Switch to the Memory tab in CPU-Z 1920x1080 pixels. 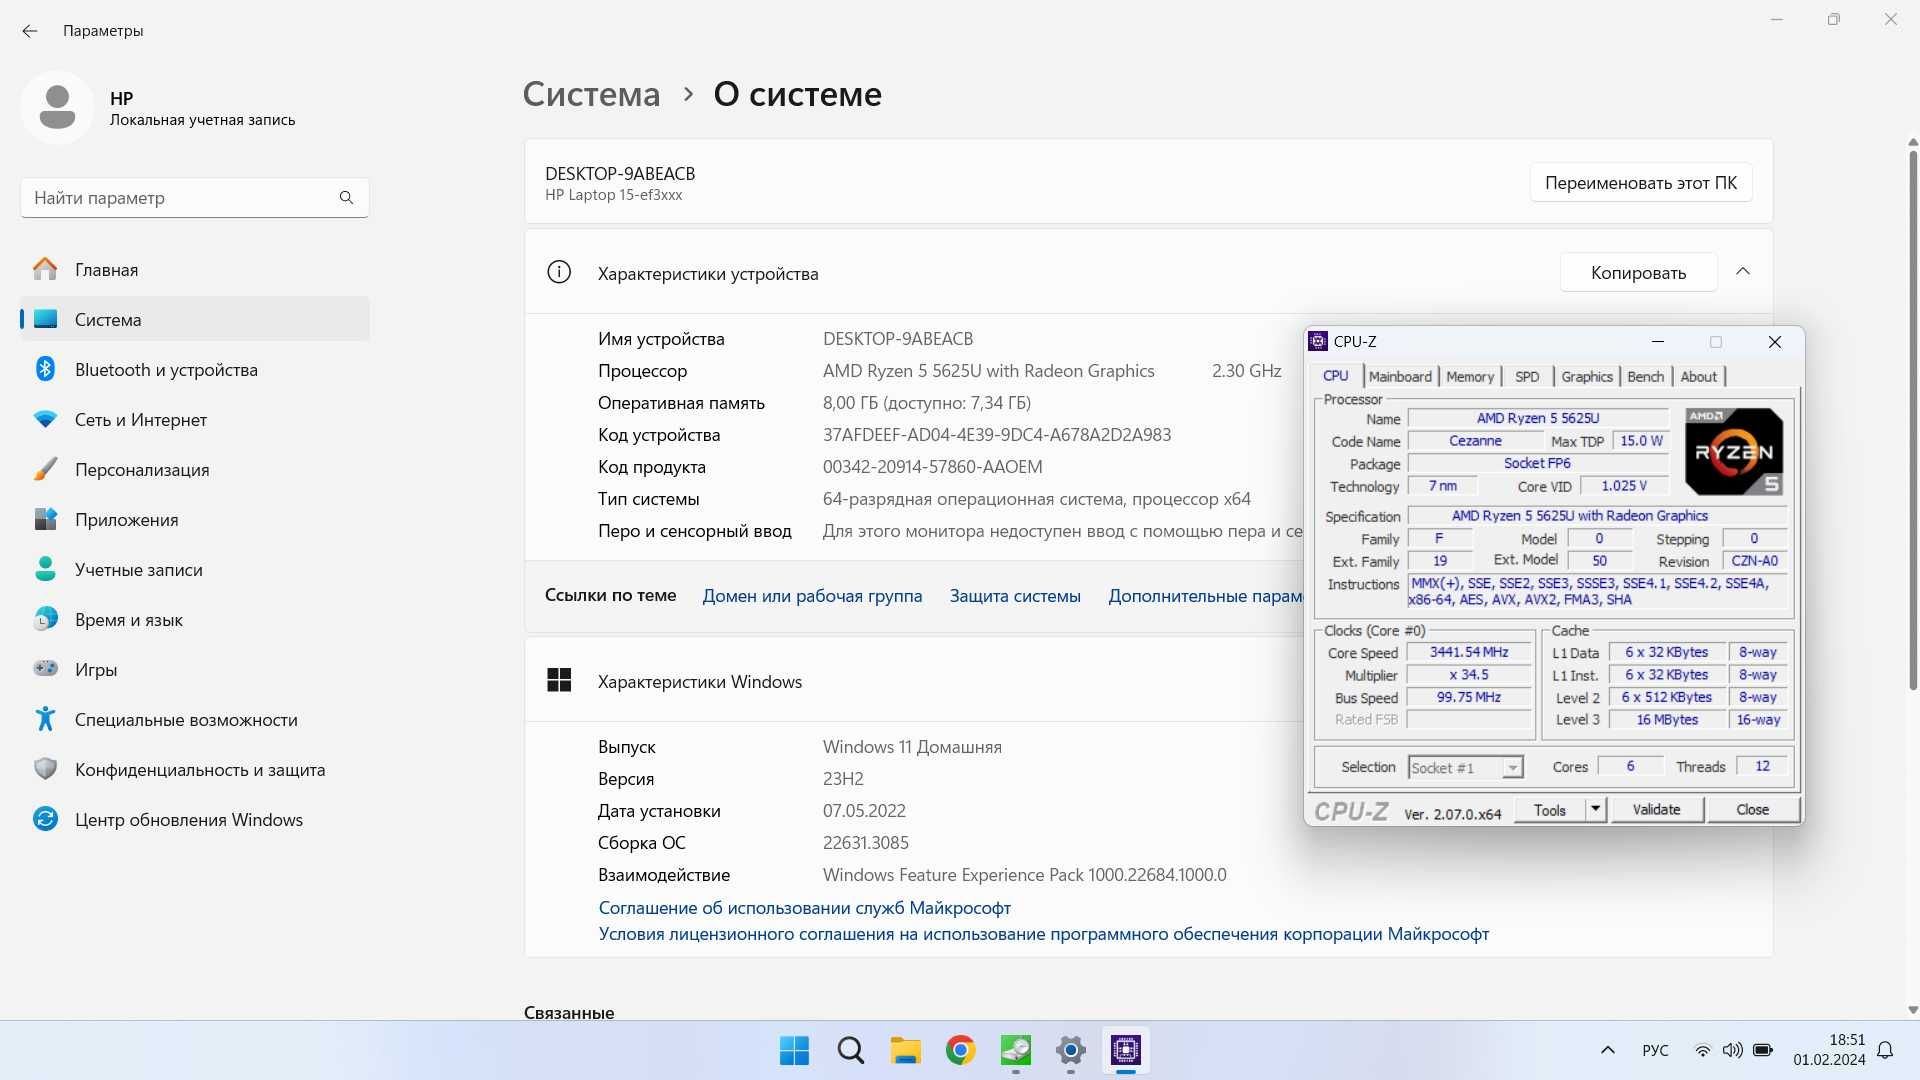[x=1470, y=376]
